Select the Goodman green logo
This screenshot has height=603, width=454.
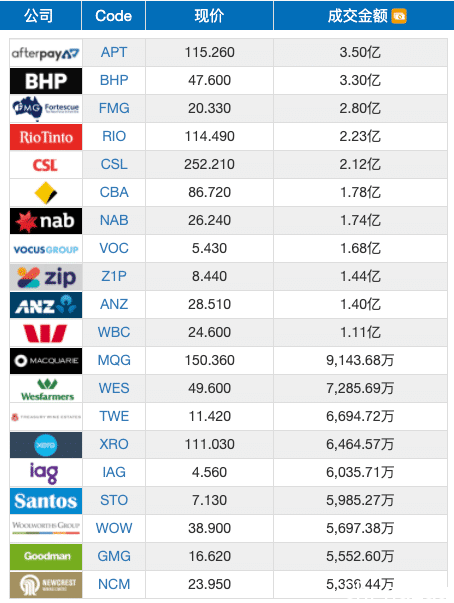point(46,557)
